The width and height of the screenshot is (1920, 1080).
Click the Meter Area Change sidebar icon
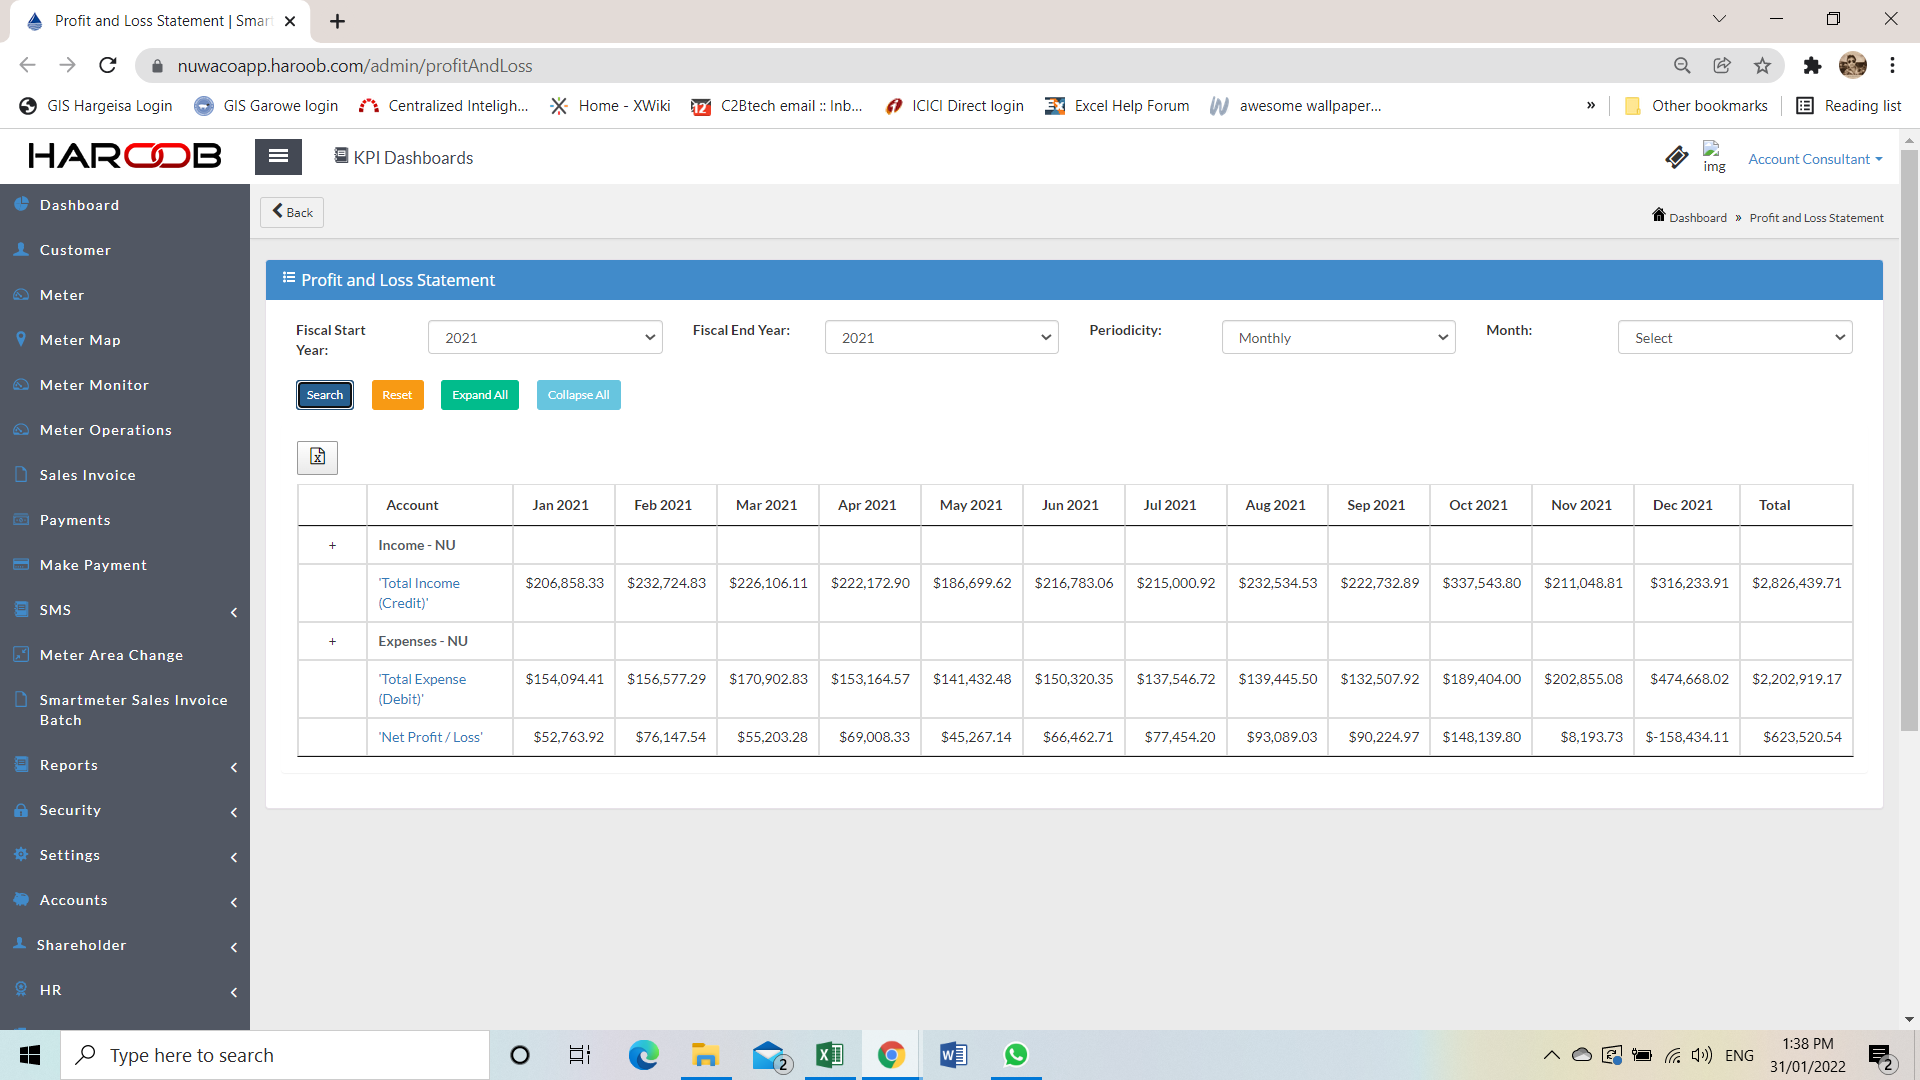[x=21, y=654]
